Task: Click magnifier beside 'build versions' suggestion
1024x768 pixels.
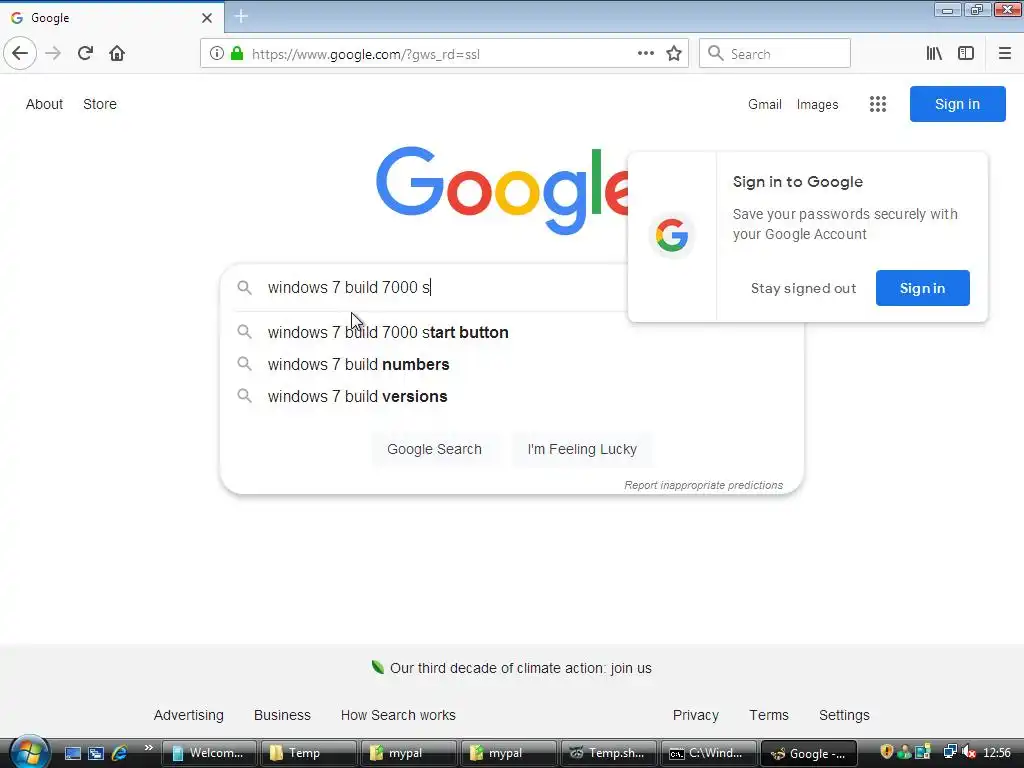Action: (x=244, y=395)
